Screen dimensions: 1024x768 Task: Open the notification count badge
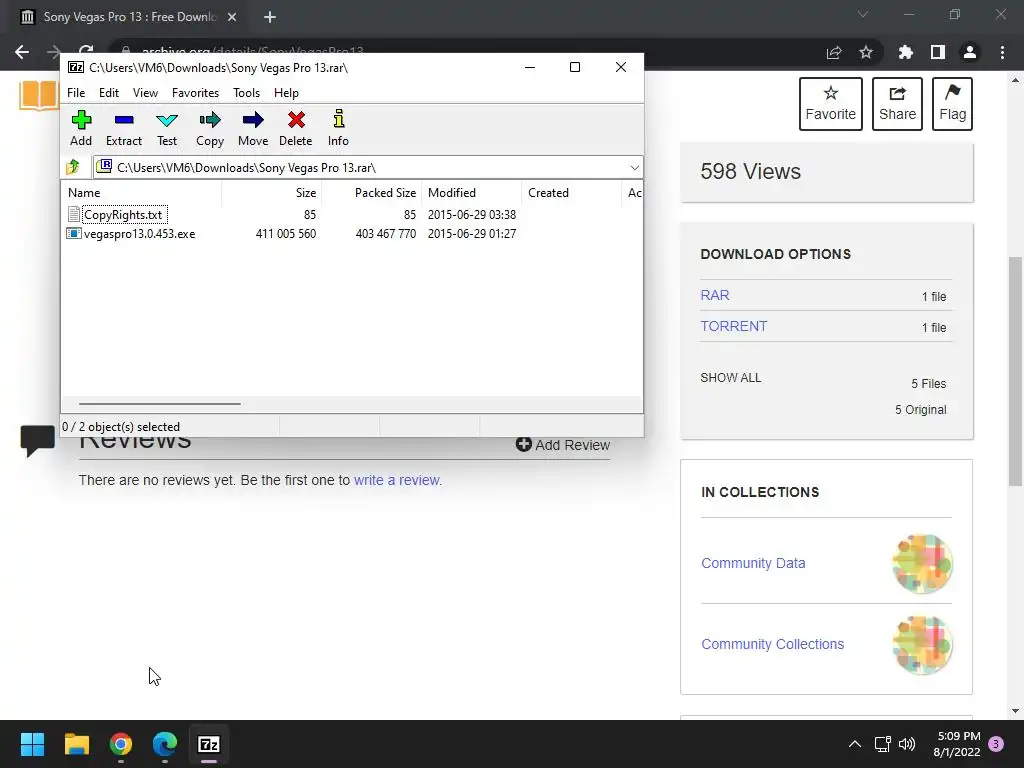(x=996, y=744)
